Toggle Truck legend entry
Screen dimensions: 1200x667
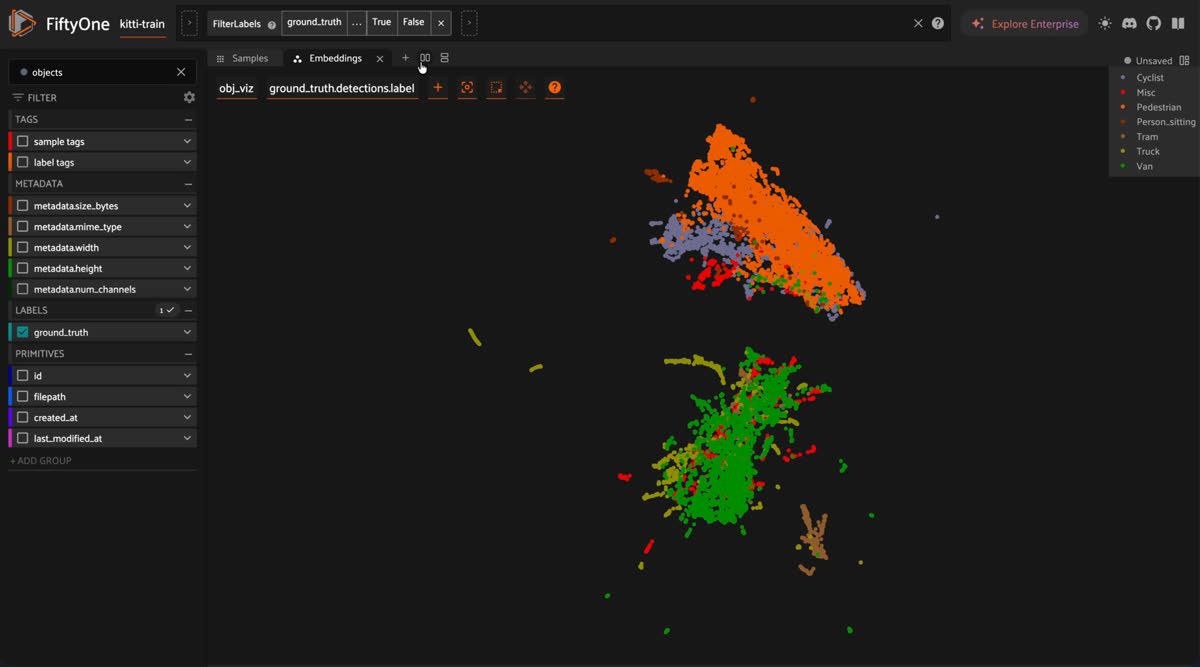pyautogui.click(x=1148, y=151)
